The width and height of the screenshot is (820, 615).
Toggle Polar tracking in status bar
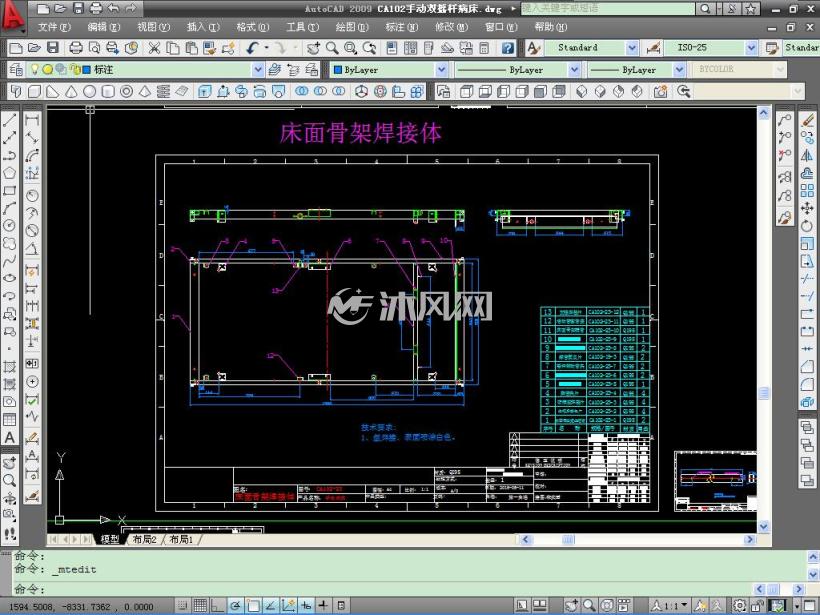(235, 605)
